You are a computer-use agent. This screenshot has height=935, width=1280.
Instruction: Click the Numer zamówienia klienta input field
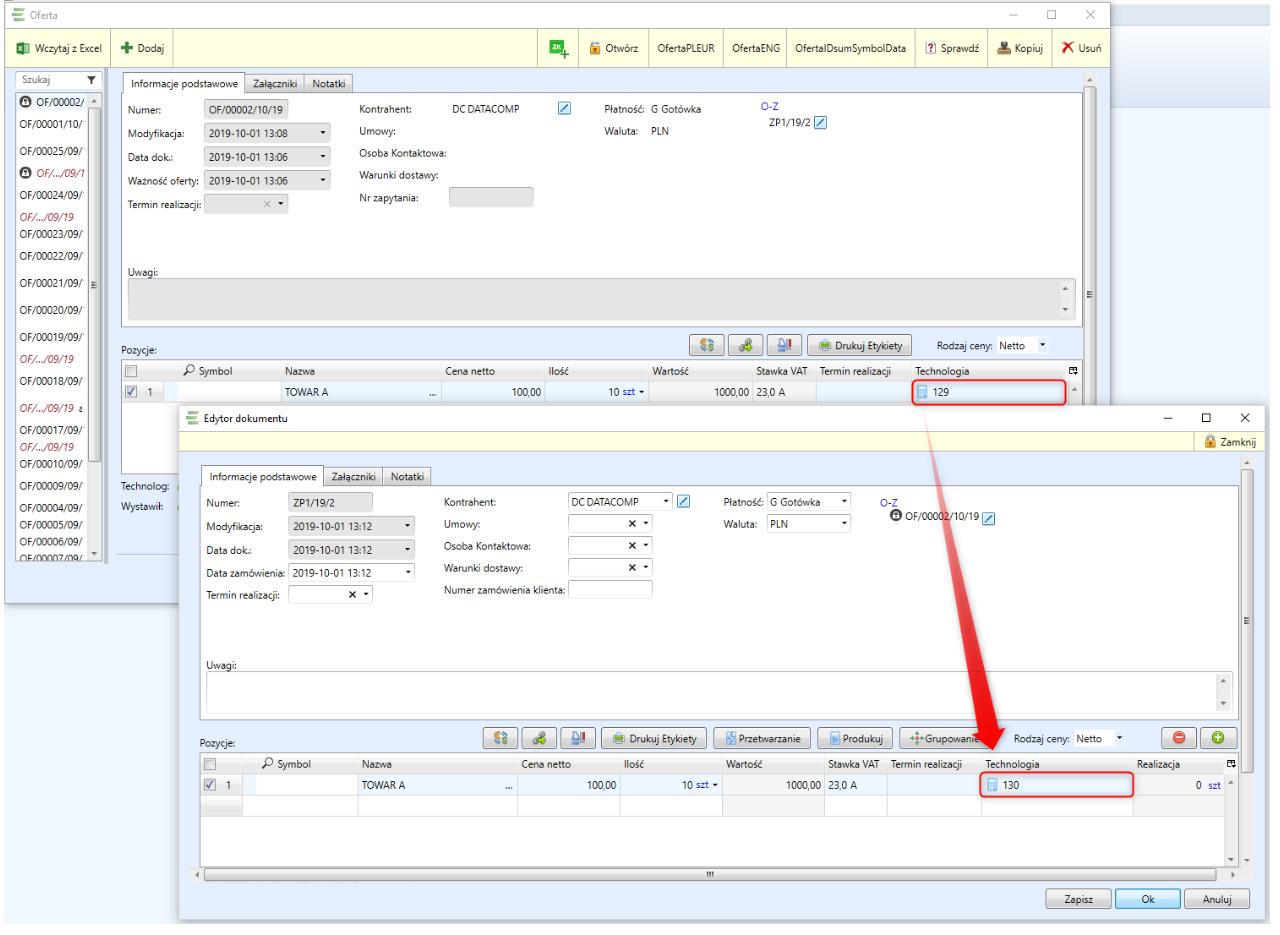pos(610,590)
